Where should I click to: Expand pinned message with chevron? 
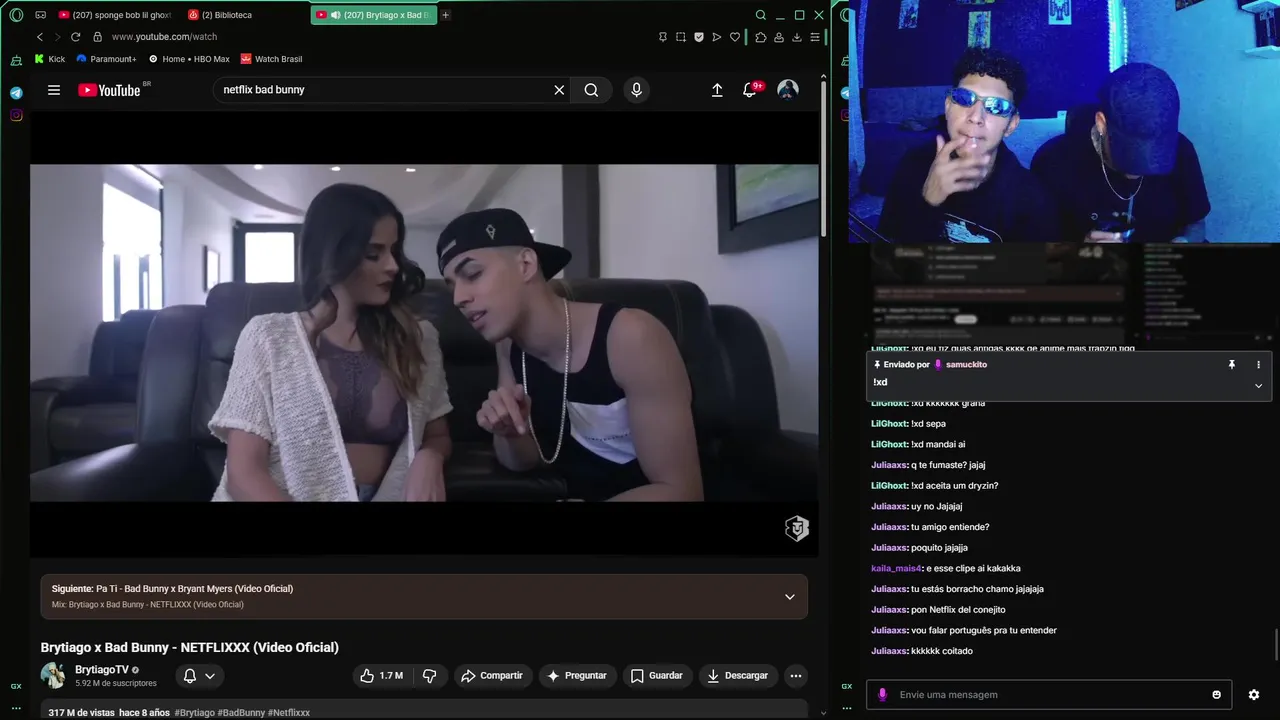[1258, 386]
